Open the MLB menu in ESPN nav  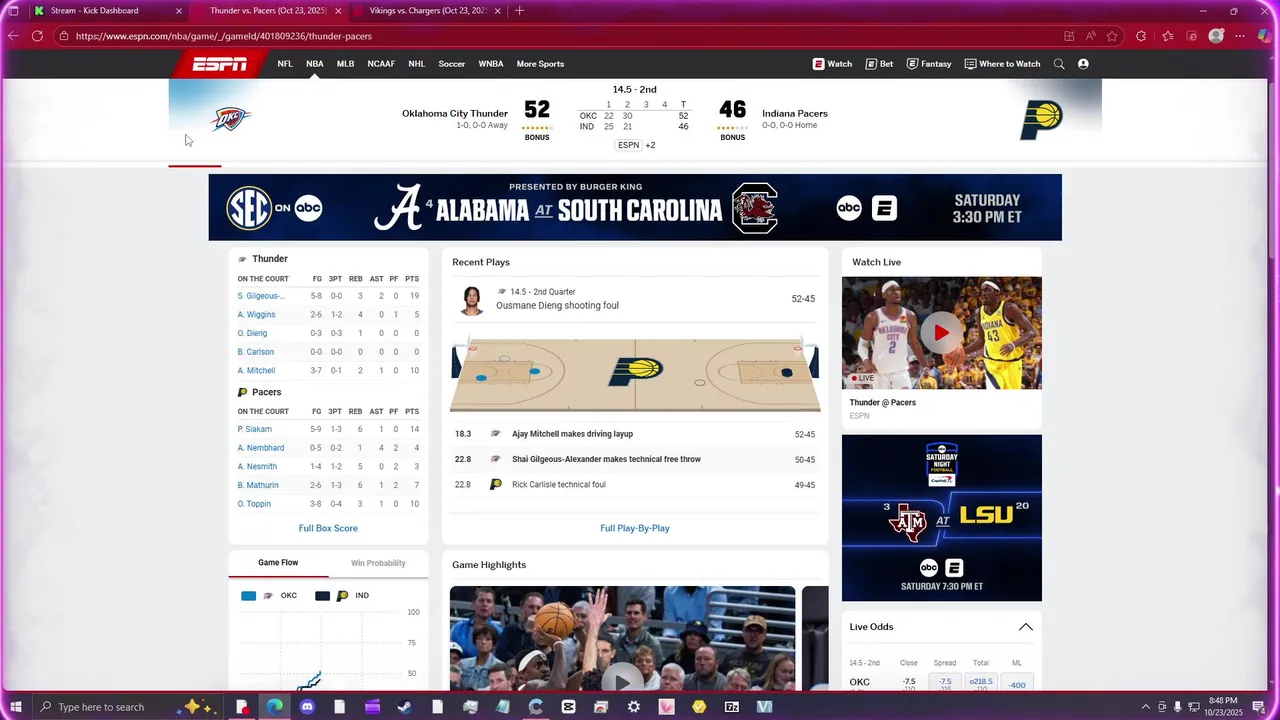(345, 64)
